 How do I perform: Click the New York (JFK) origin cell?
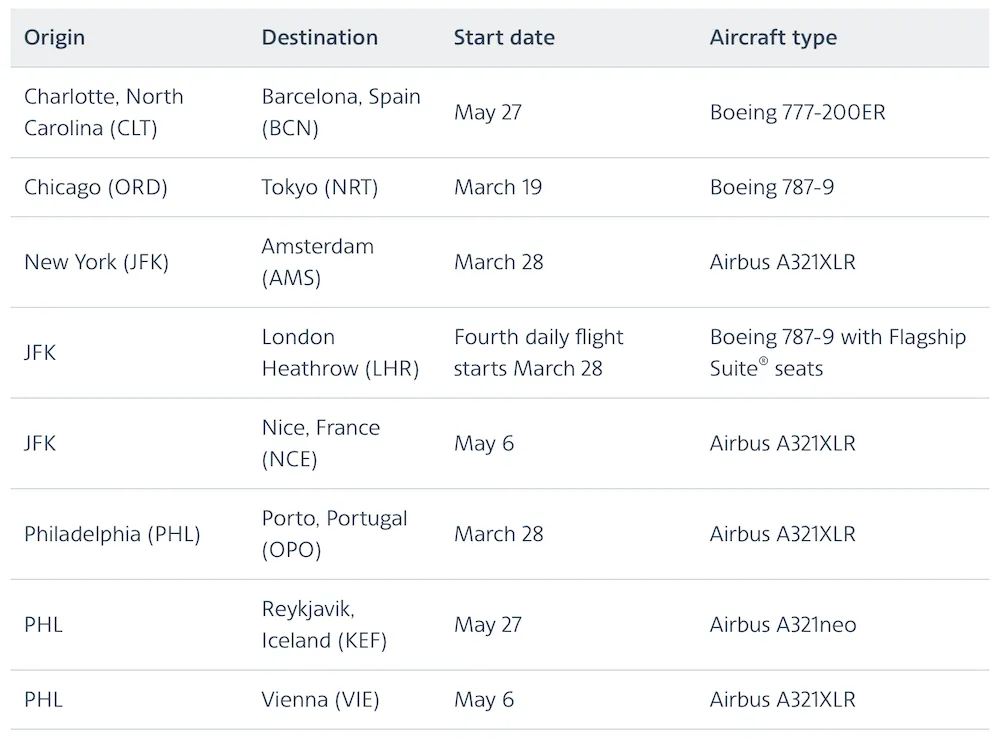[x=96, y=262]
